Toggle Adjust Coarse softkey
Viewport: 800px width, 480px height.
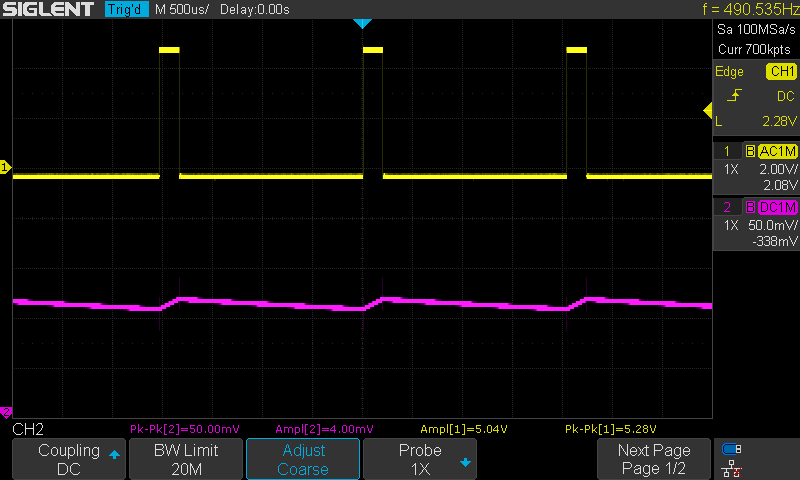pos(303,459)
